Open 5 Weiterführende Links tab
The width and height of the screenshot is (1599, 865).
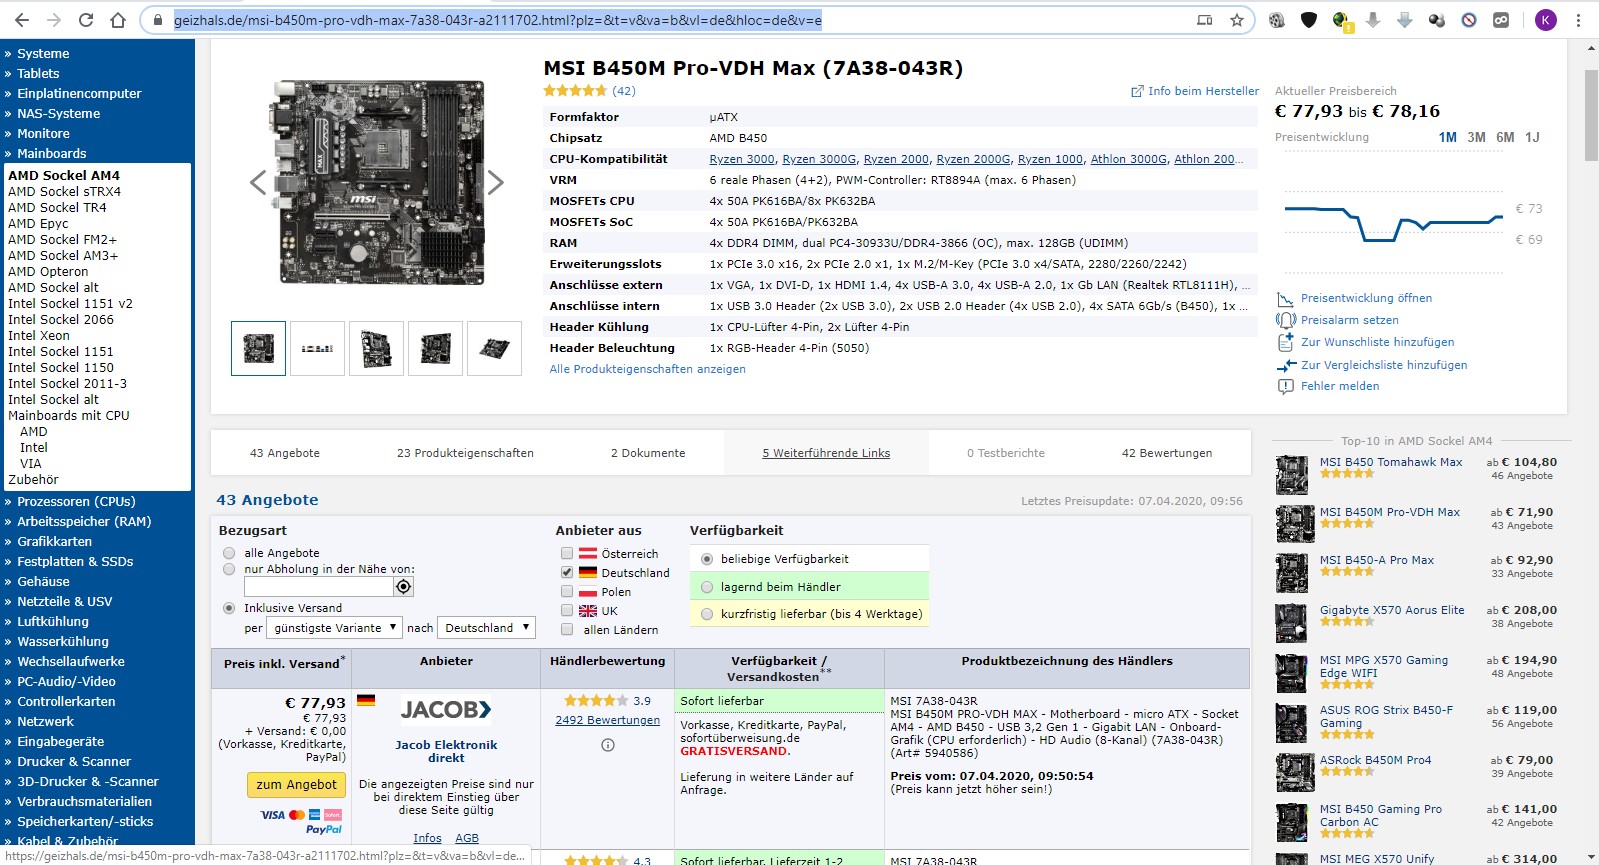[826, 453]
